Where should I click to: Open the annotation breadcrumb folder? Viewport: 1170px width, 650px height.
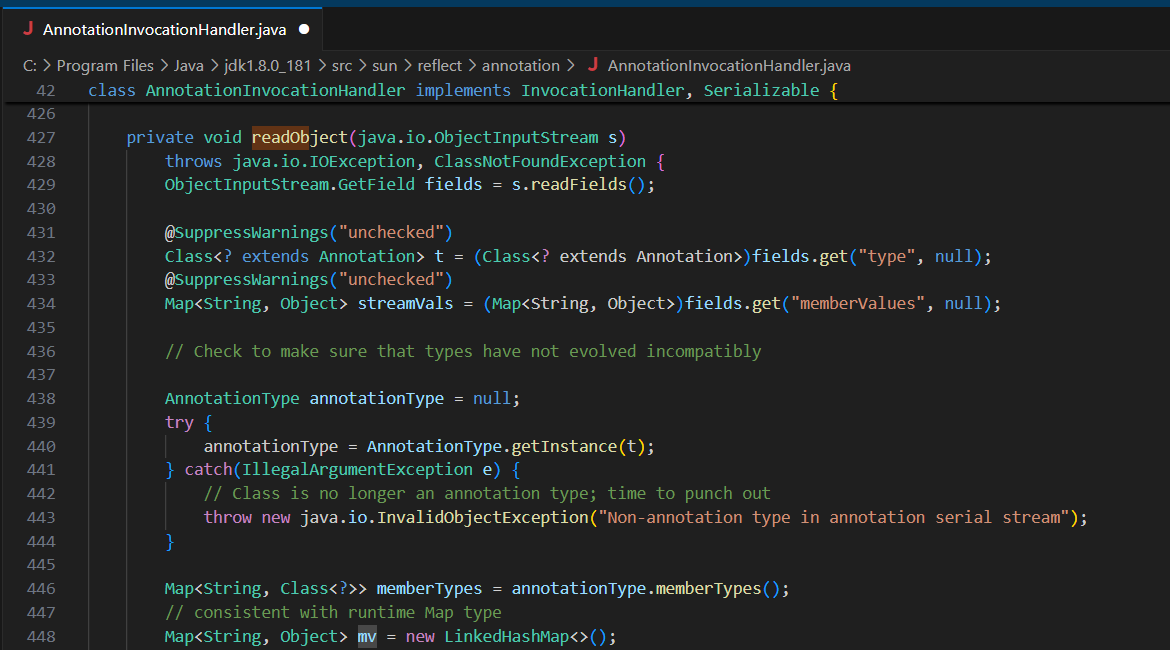pyautogui.click(x=521, y=66)
